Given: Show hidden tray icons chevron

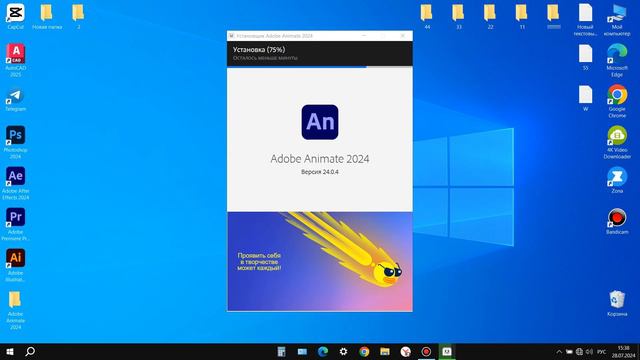Looking at the screenshot, I should click(x=559, y=351).
